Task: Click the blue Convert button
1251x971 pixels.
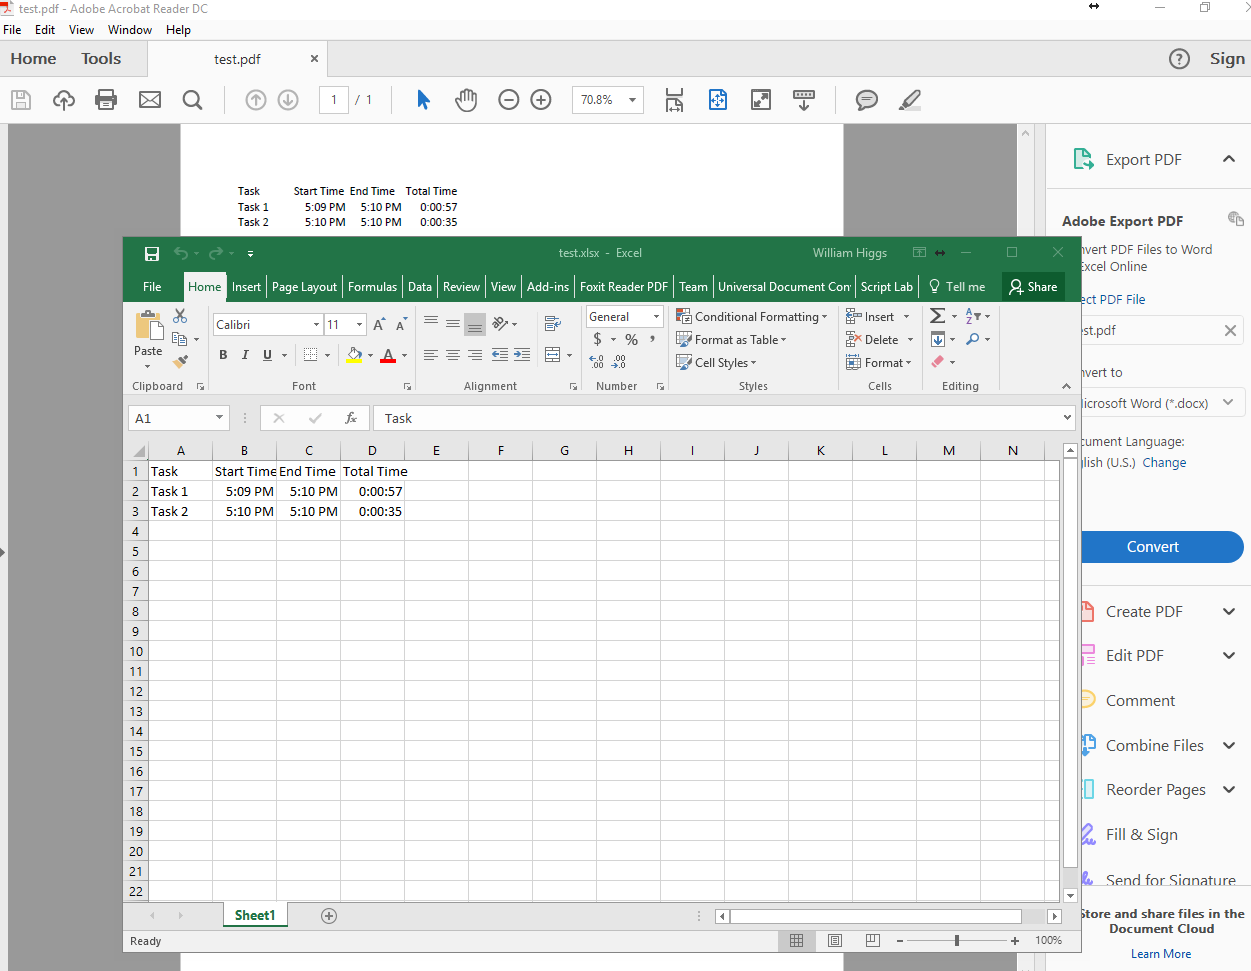Action: click(1162, 547)
